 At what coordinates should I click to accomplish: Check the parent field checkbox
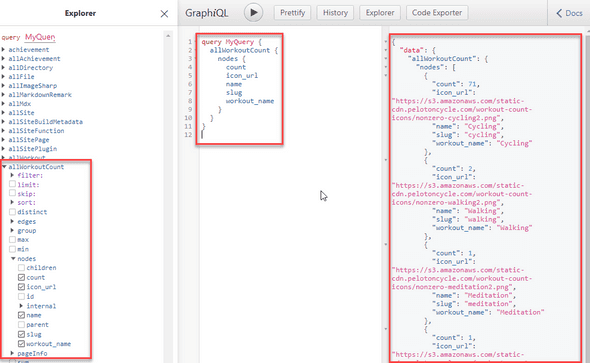pyautogui.click(x=21, y=325)
